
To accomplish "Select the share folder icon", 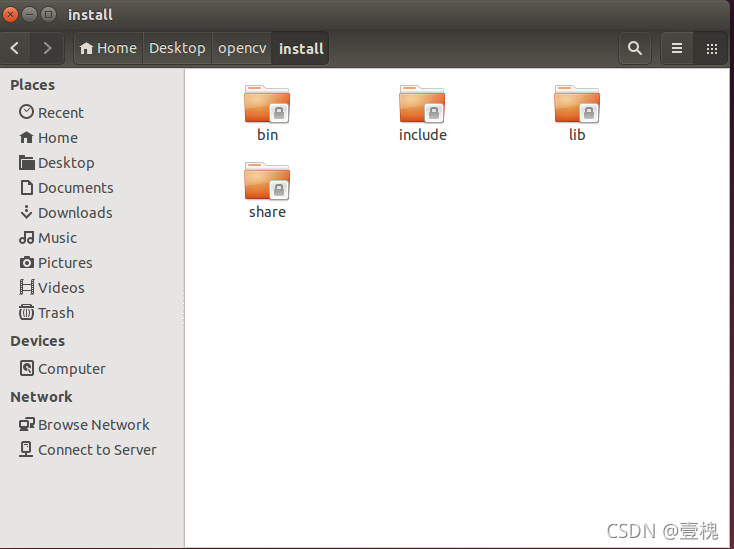I will (267, 181).
